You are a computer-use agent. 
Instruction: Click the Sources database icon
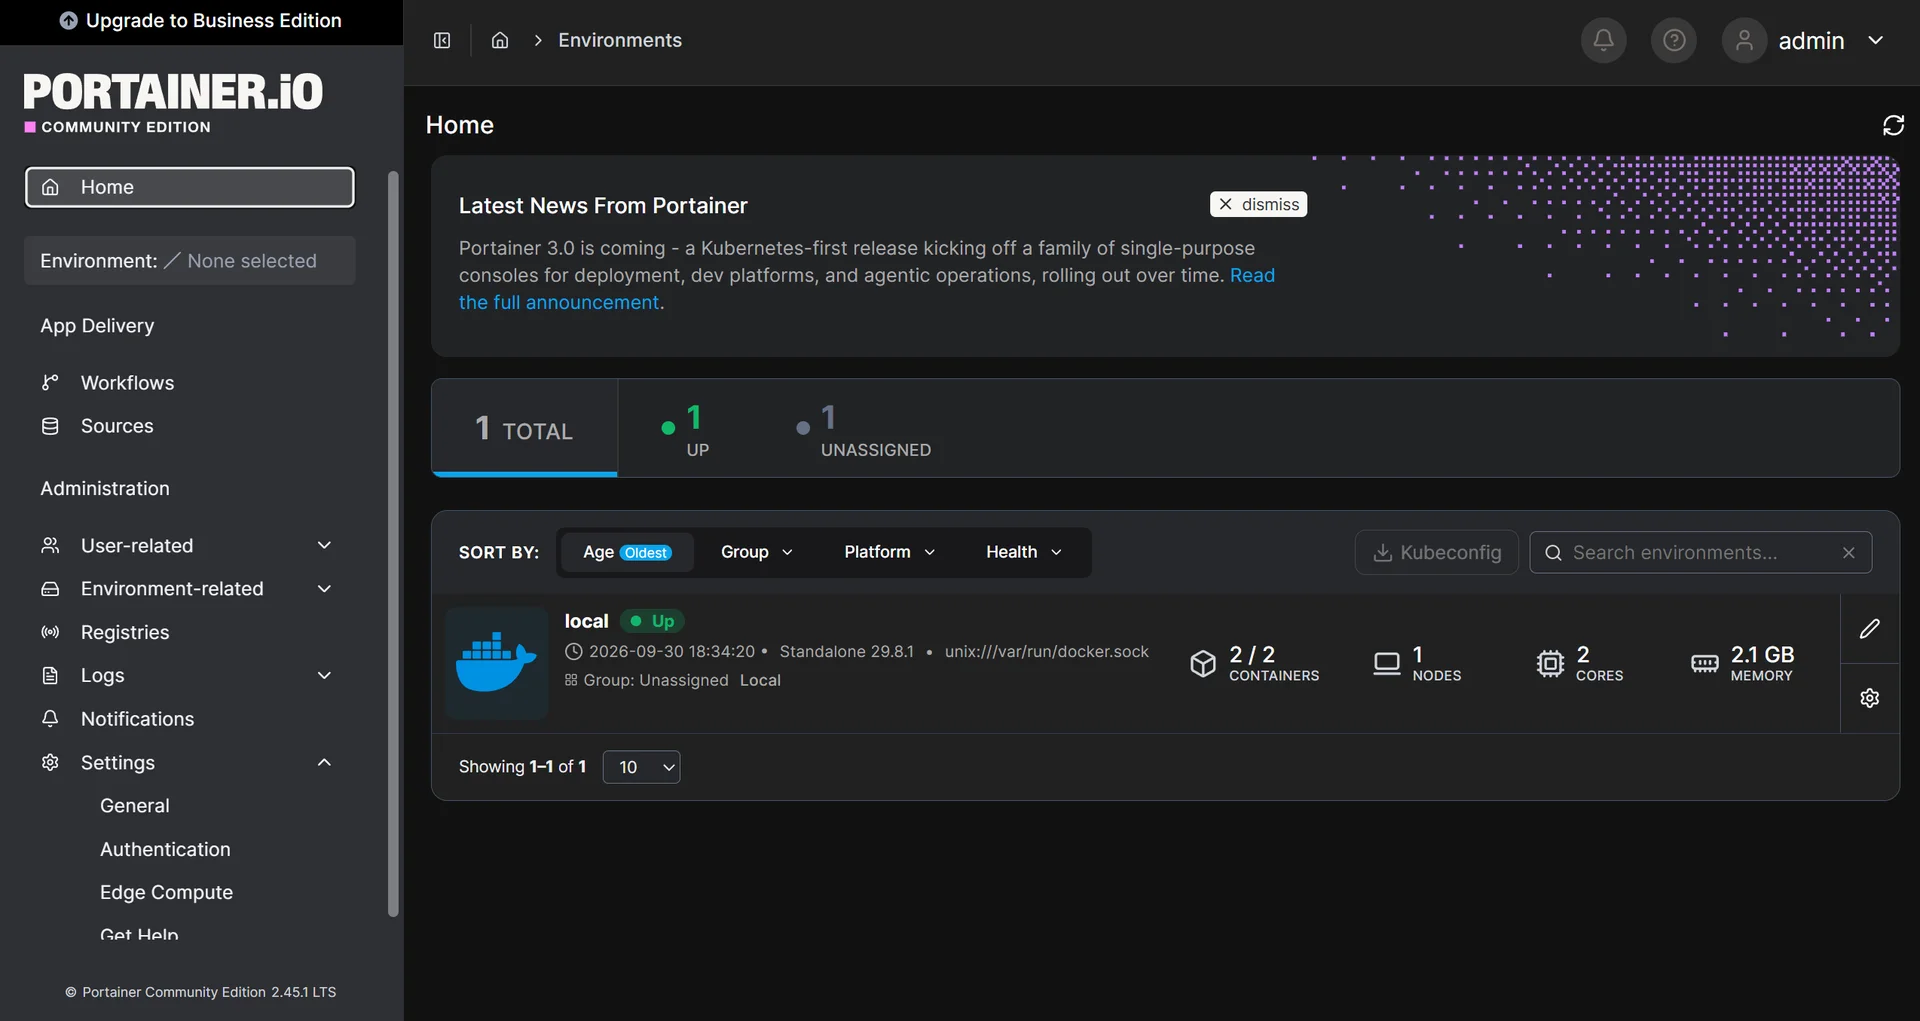[x=50, y=426]
